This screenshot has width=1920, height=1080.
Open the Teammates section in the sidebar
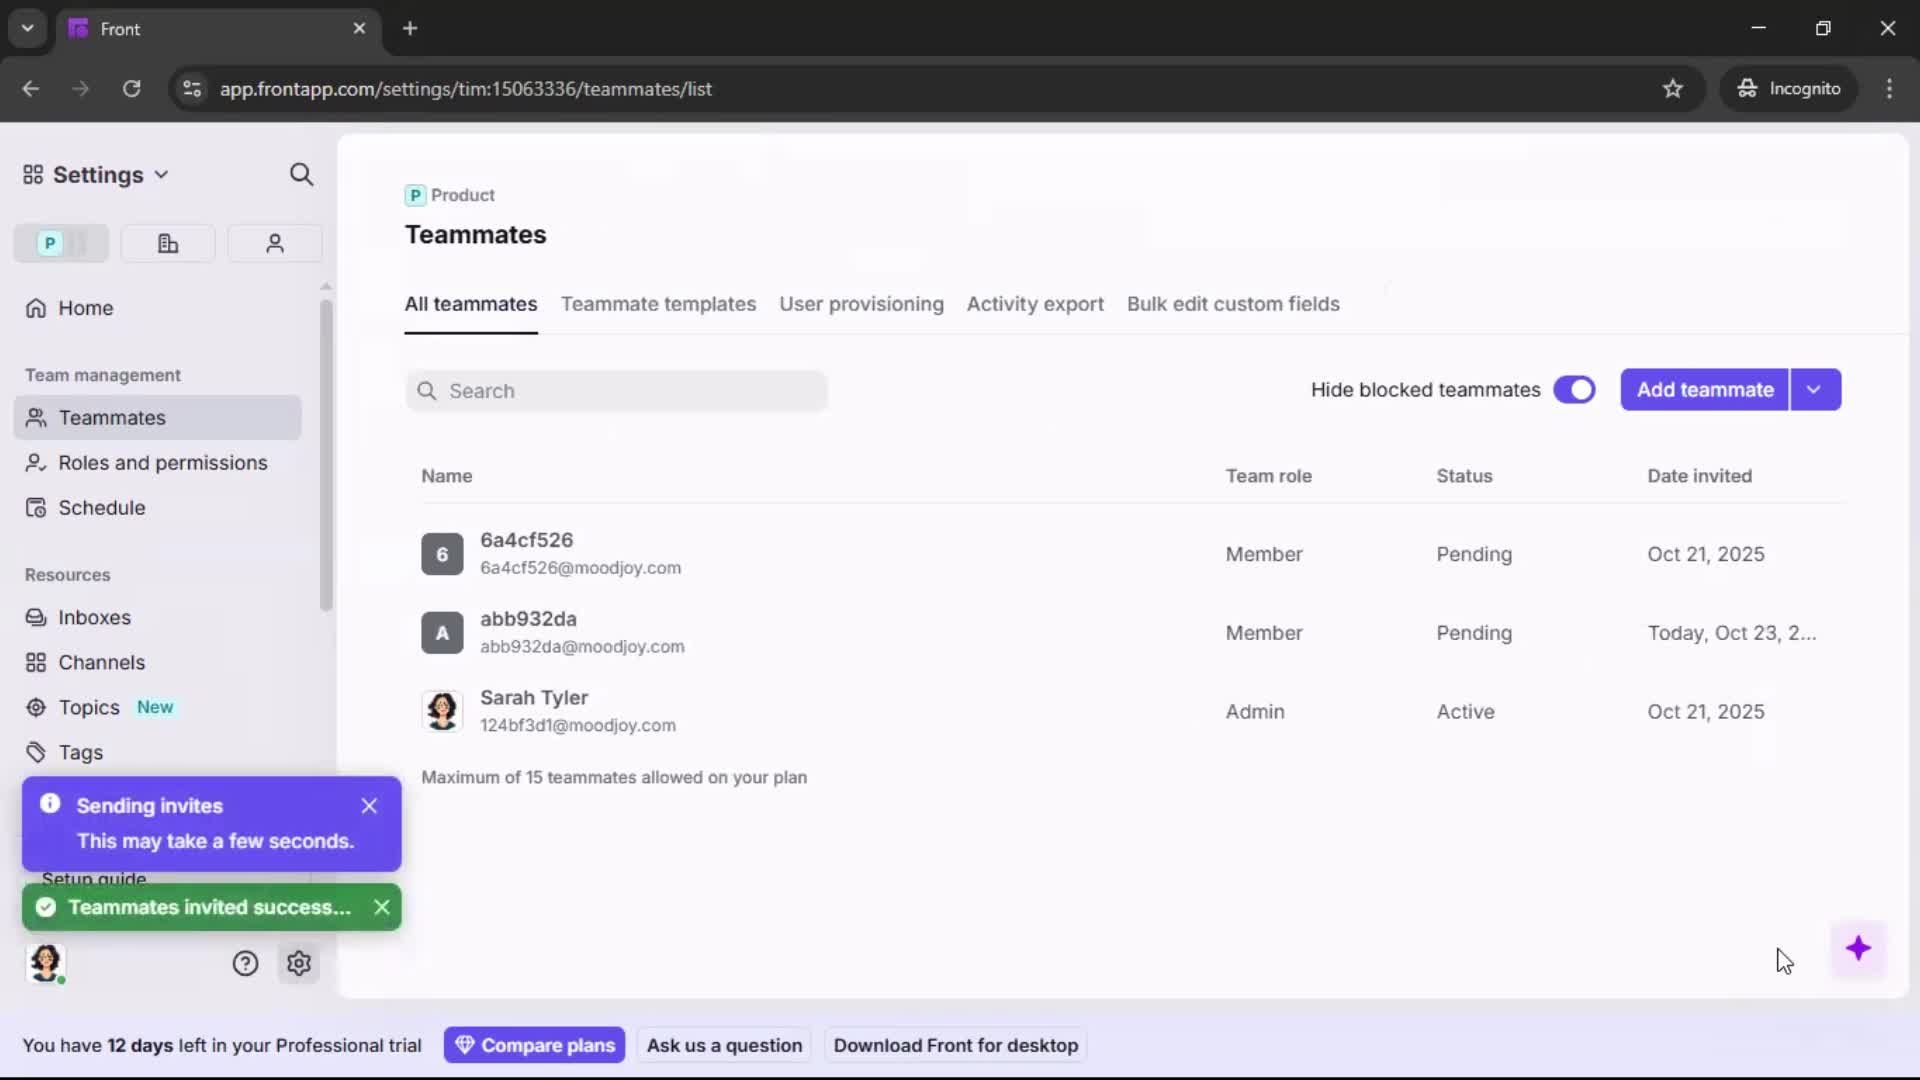point(110,418)
